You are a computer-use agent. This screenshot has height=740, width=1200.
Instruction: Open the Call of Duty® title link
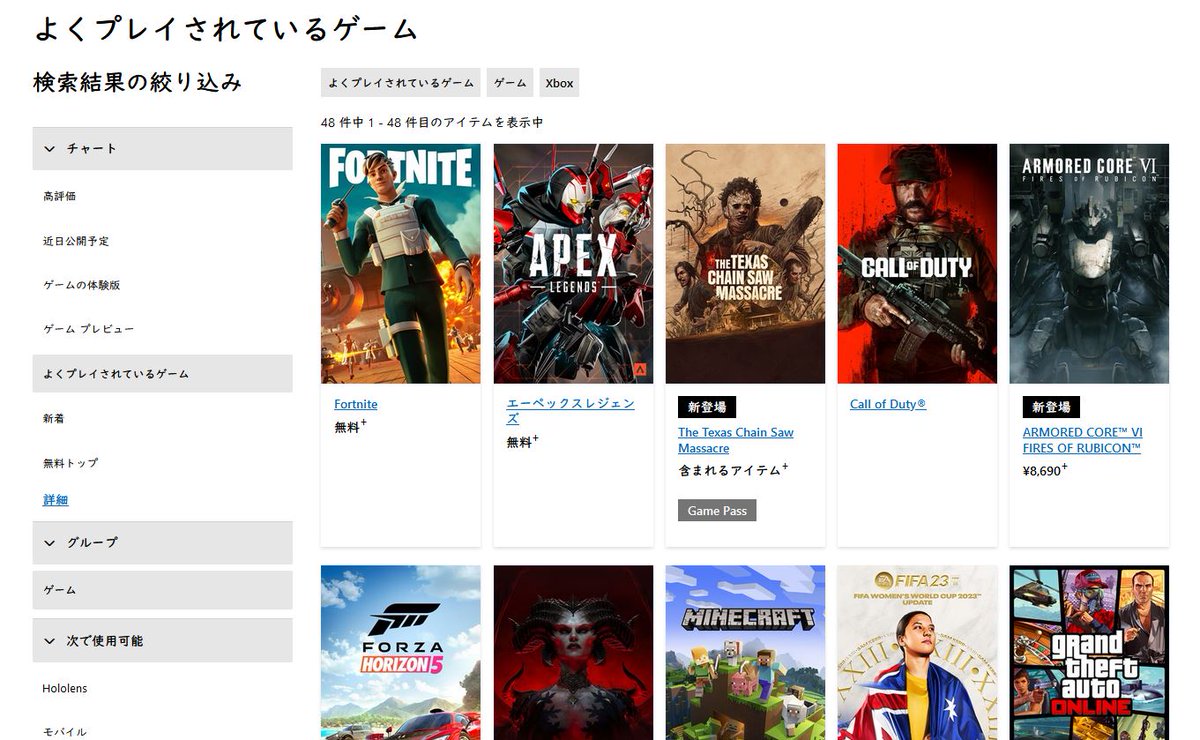click(888, 405)
